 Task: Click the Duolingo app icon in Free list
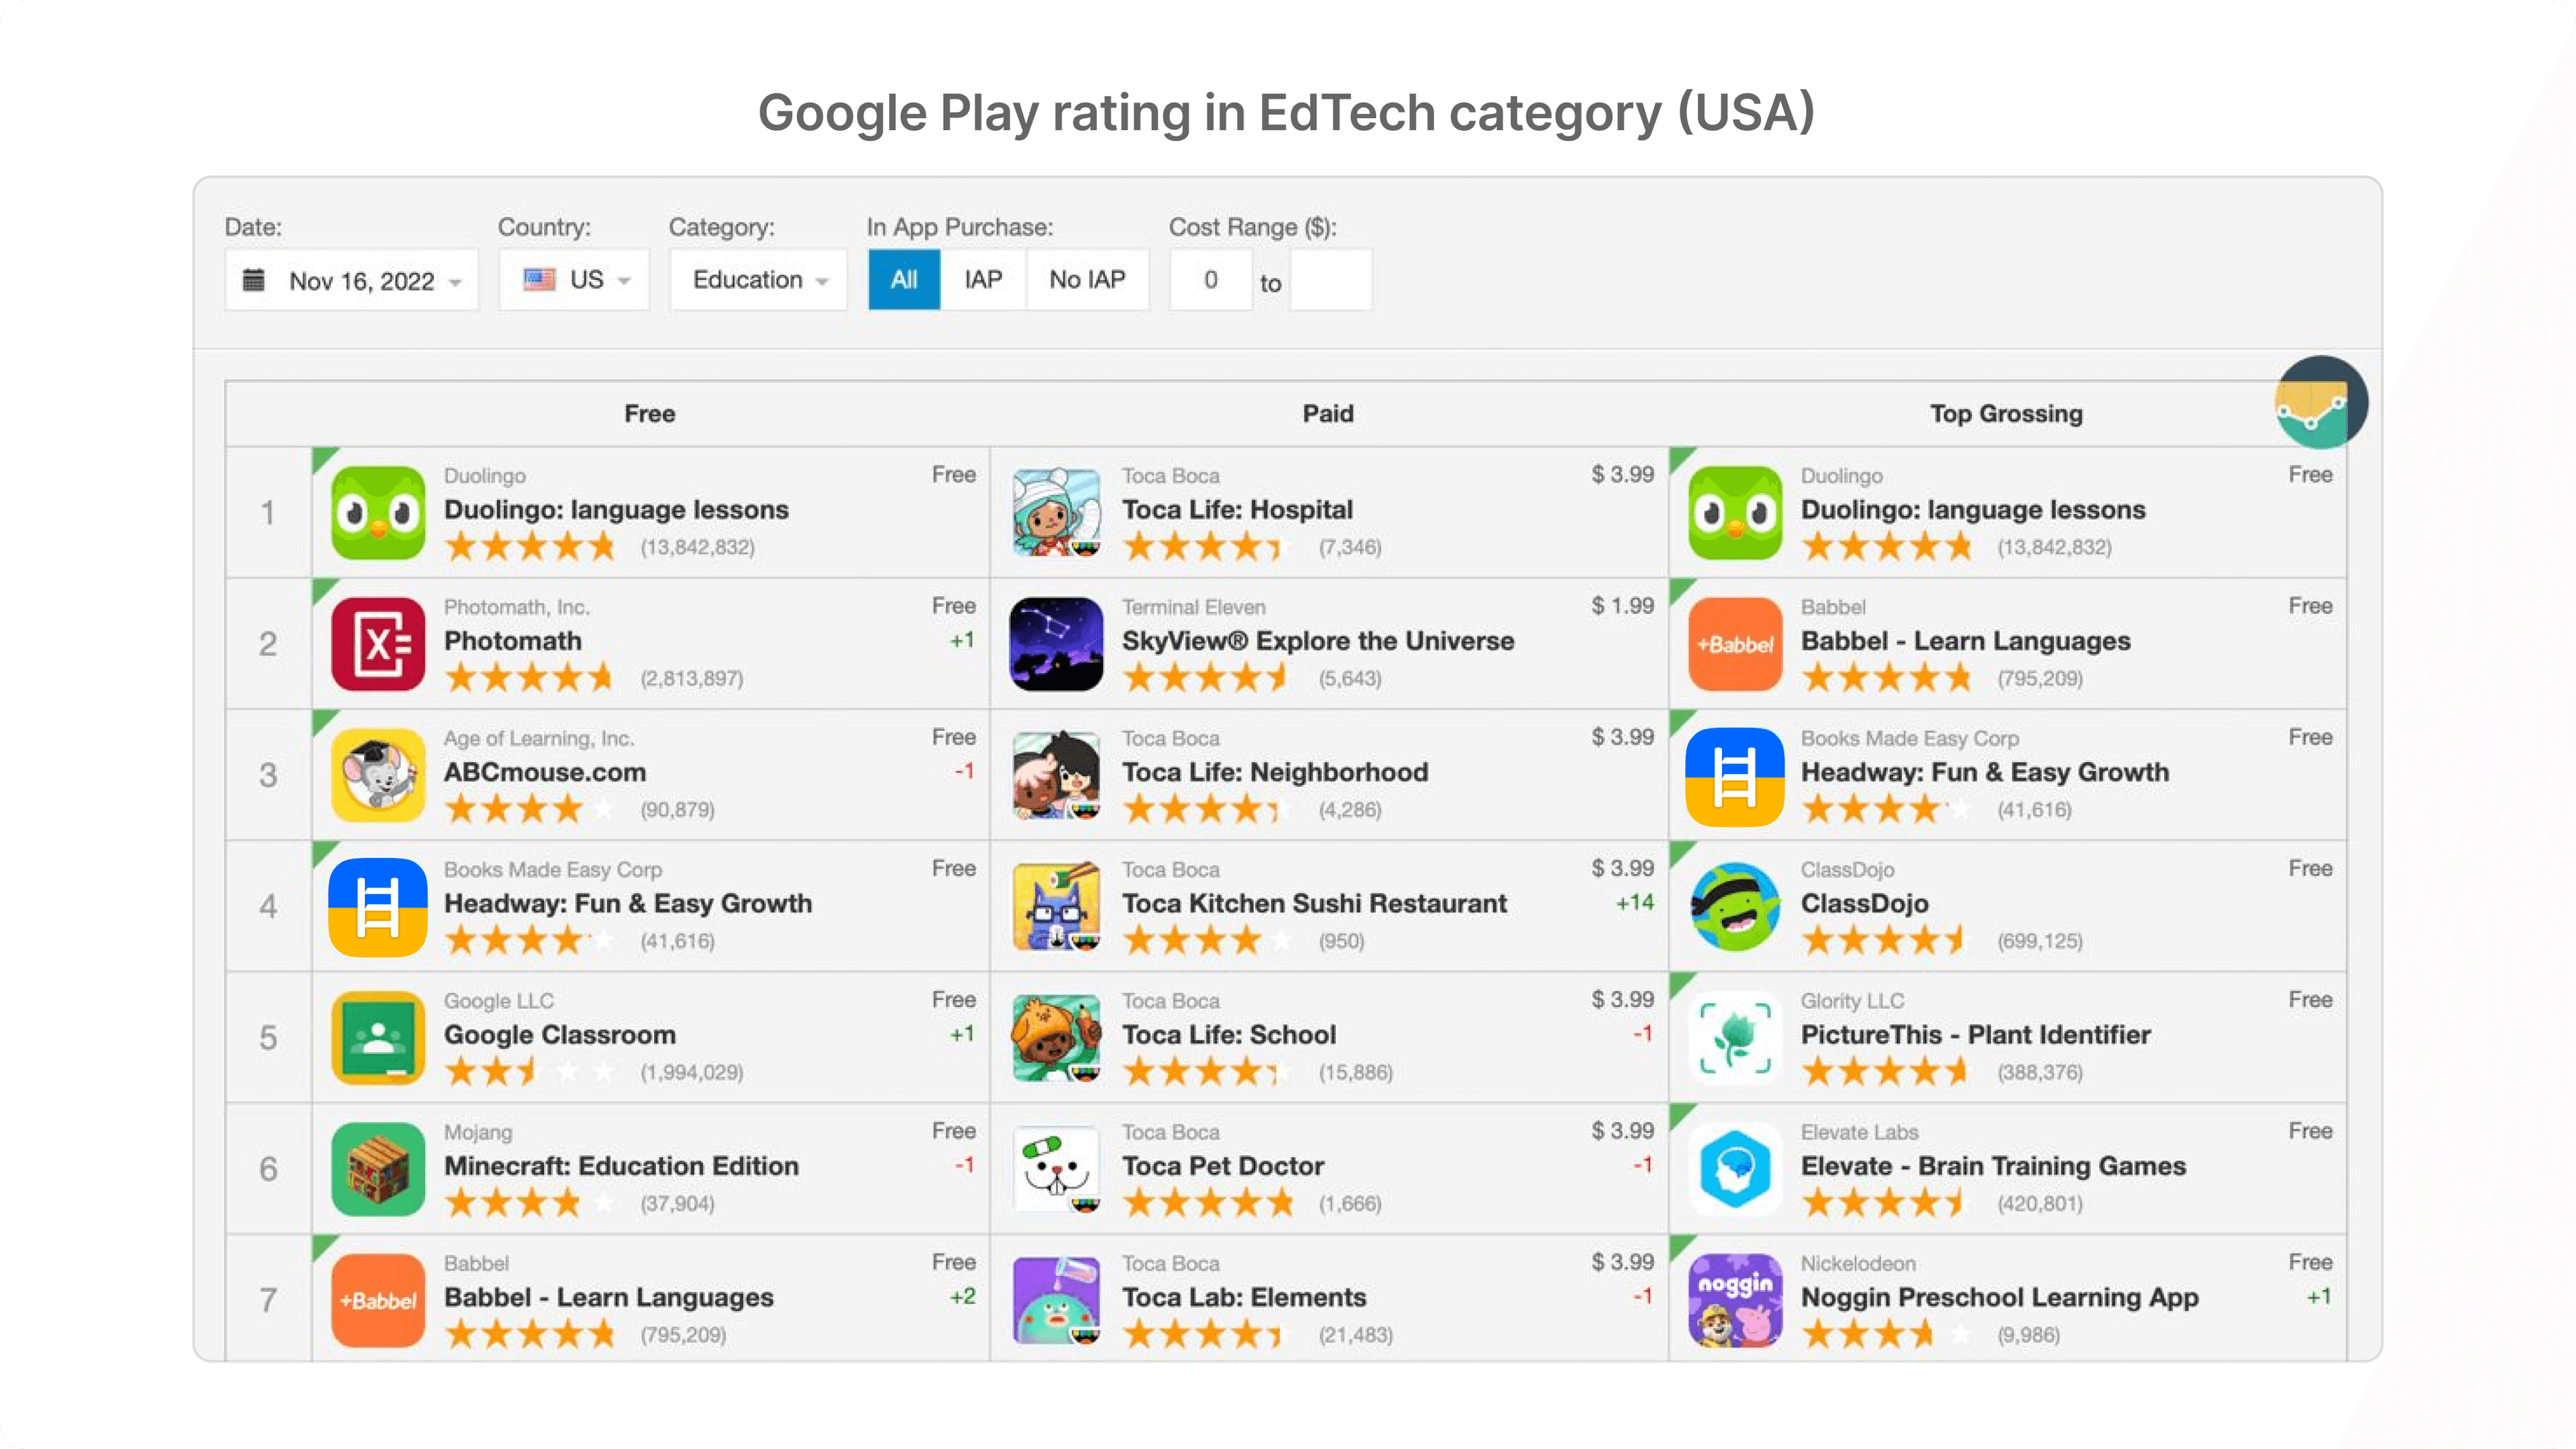coord(377,511)
